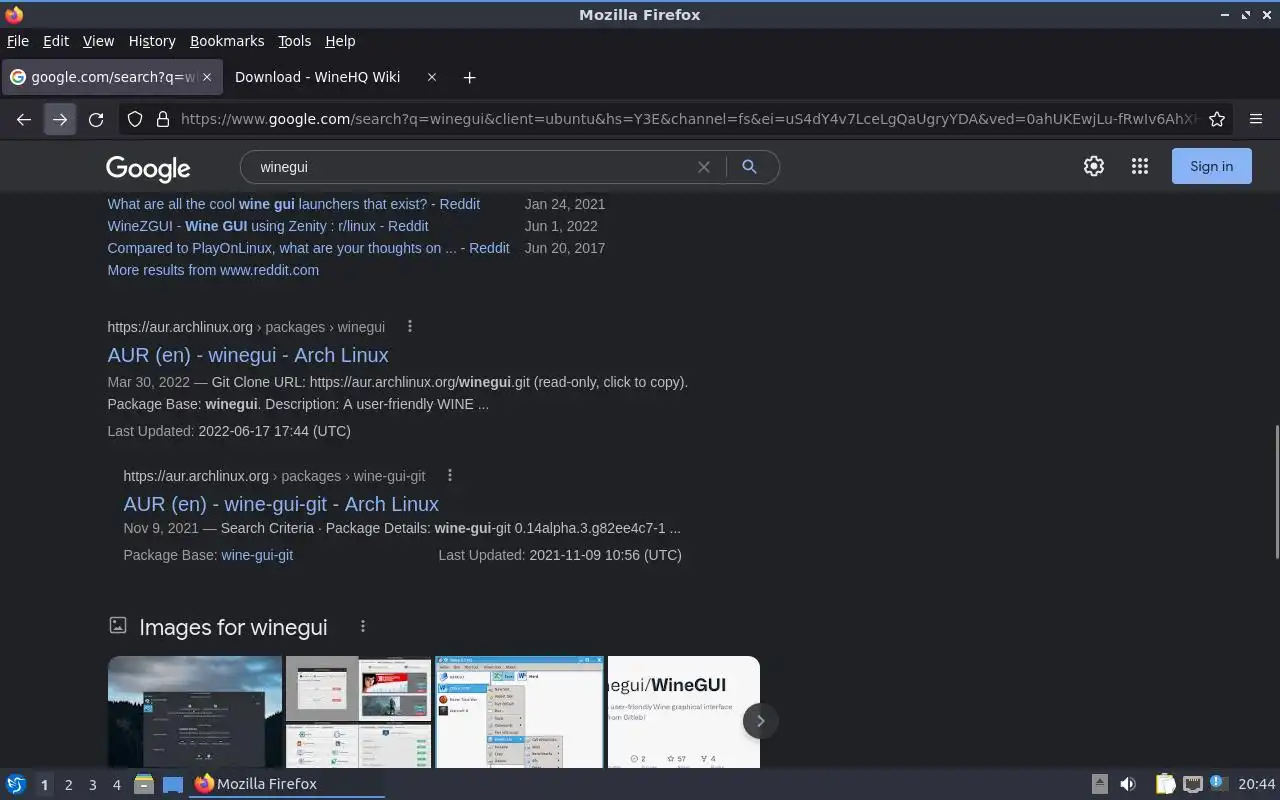Open Google quick settings gear

(x=1094, y=167)
